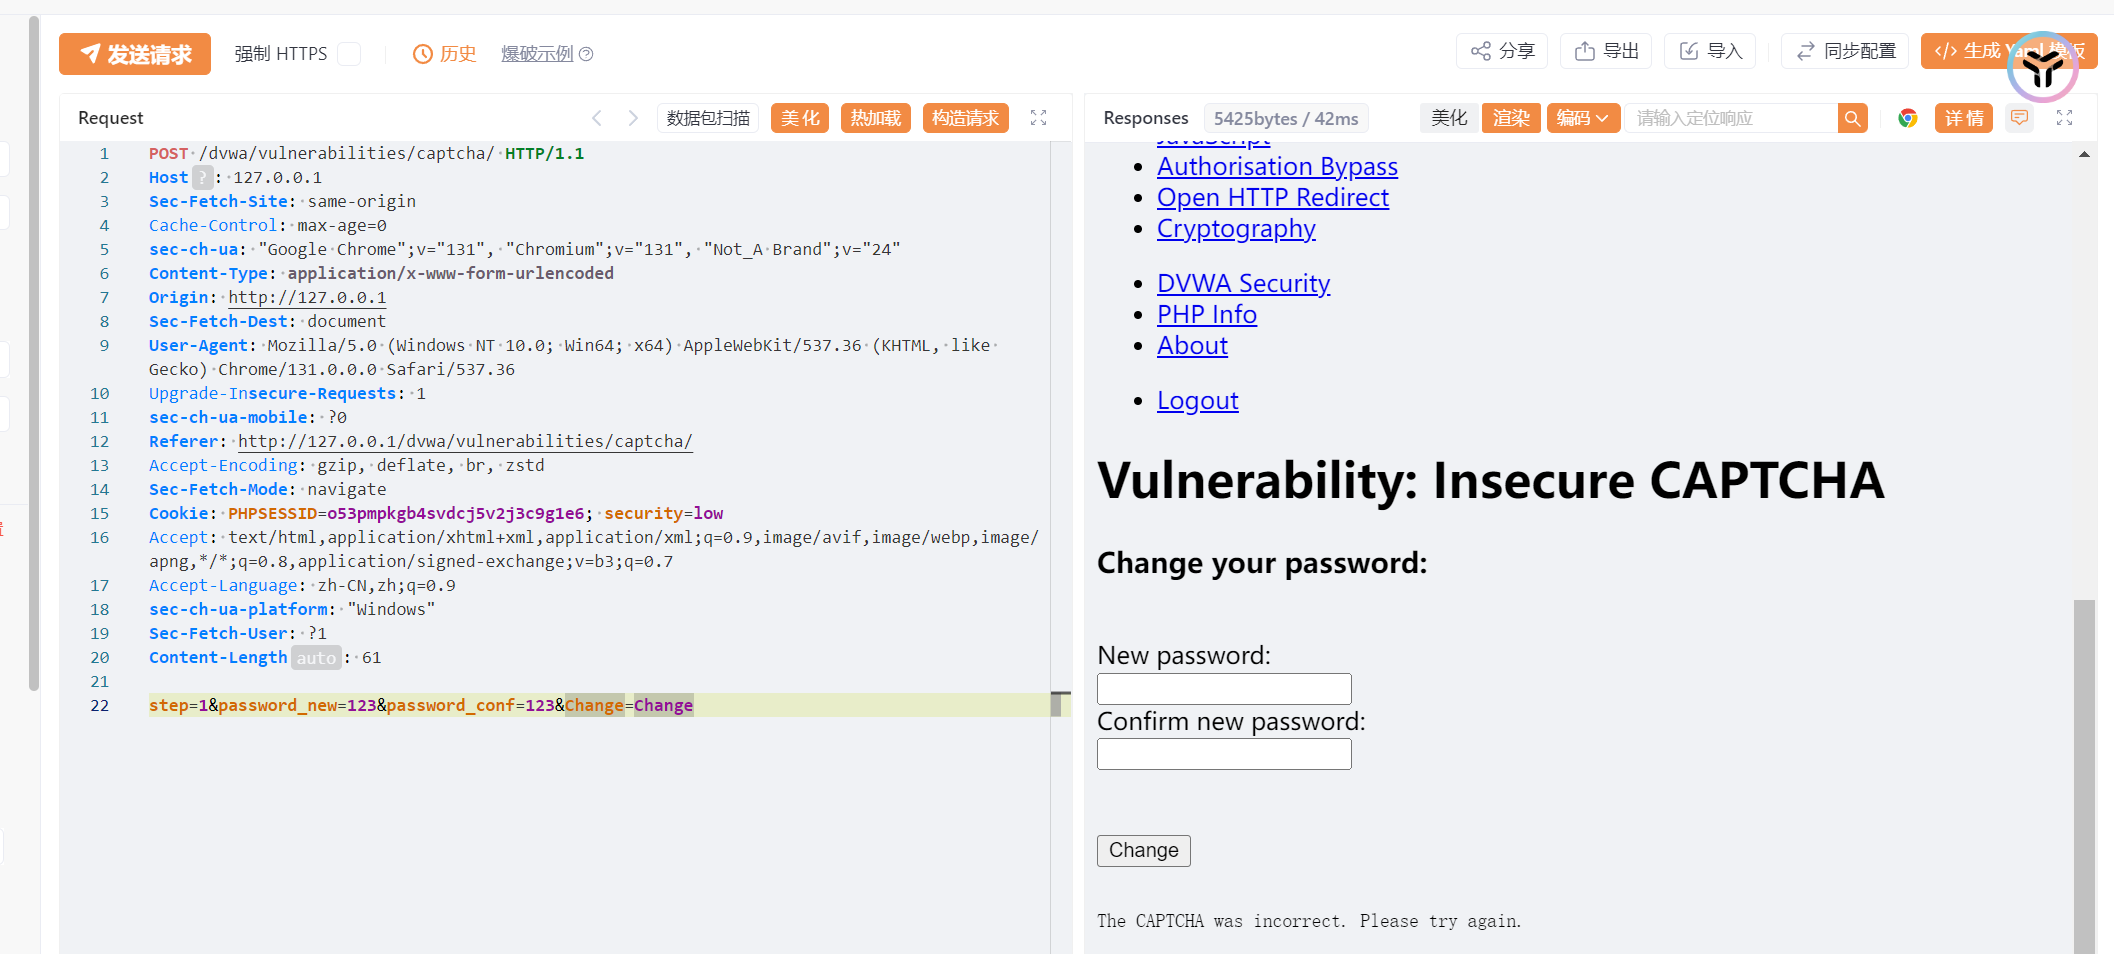Screen dimensions: 2114x954
Task: Open the 历史 history panel
Action: [445, 54]
